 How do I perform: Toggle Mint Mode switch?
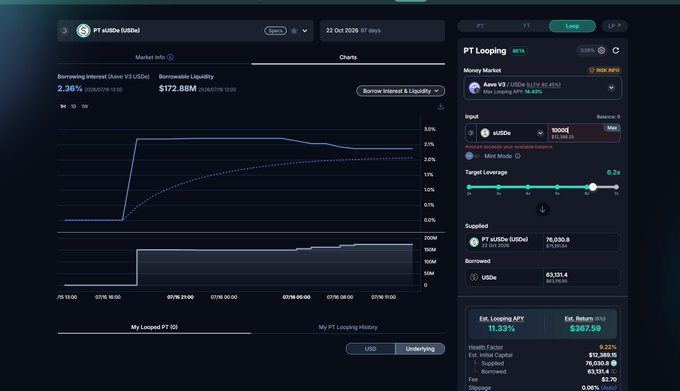[x=472, y=156]
